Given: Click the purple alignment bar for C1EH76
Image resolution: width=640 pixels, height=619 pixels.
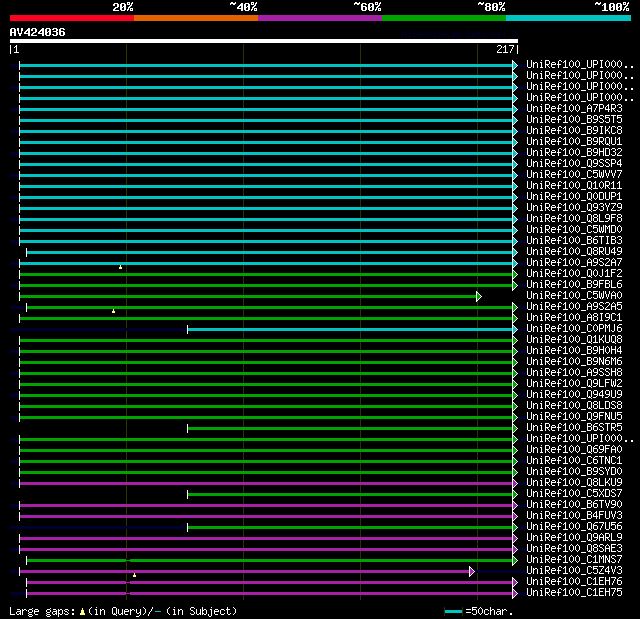Looking at the screenshot, I should [x=269, y=583].
